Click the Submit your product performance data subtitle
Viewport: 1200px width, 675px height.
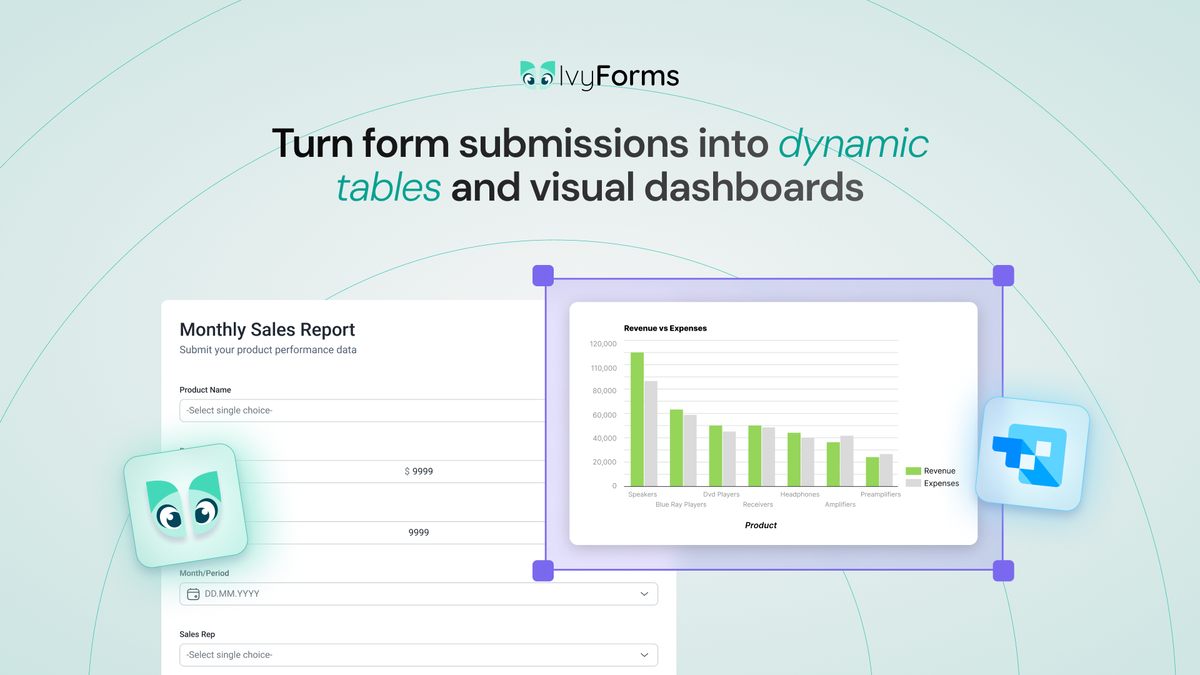point(268,350)
